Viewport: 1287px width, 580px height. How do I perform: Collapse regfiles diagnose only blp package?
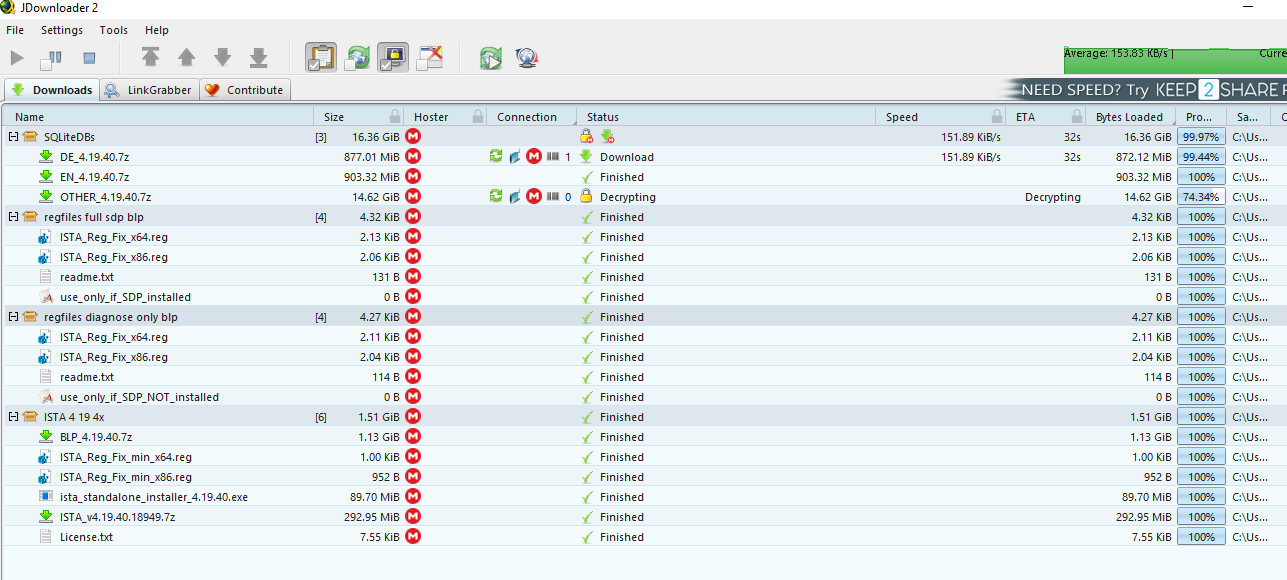(13, 317)
